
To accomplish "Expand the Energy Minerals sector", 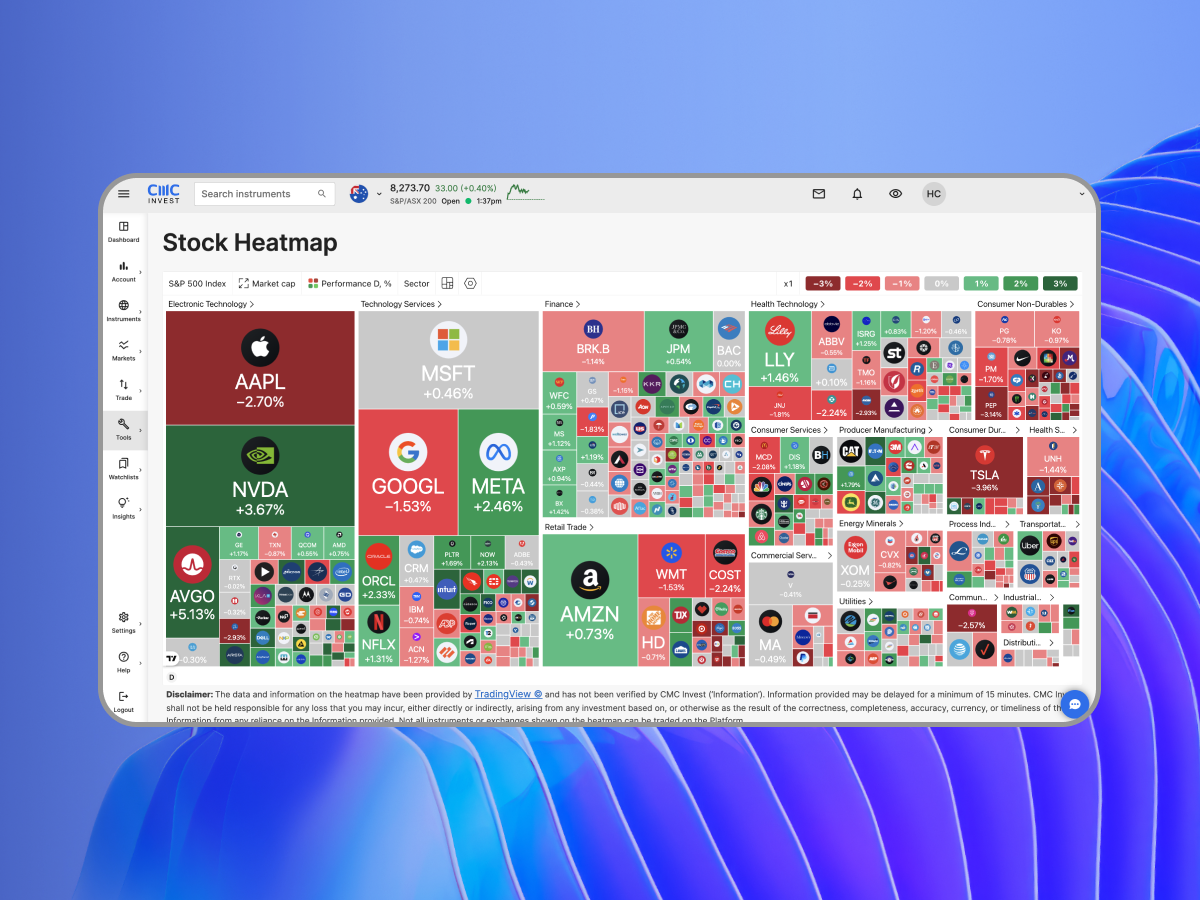I will [x=871, y=523].
